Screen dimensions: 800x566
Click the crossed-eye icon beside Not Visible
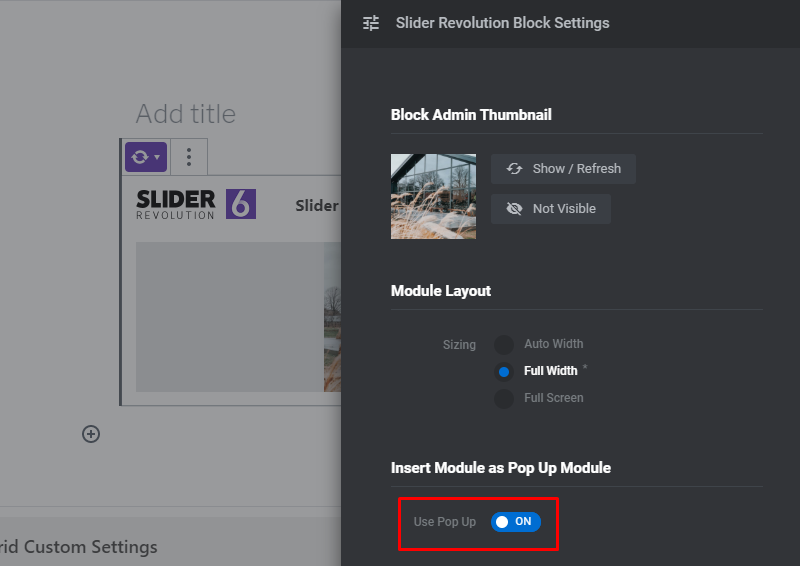point(514,209)
